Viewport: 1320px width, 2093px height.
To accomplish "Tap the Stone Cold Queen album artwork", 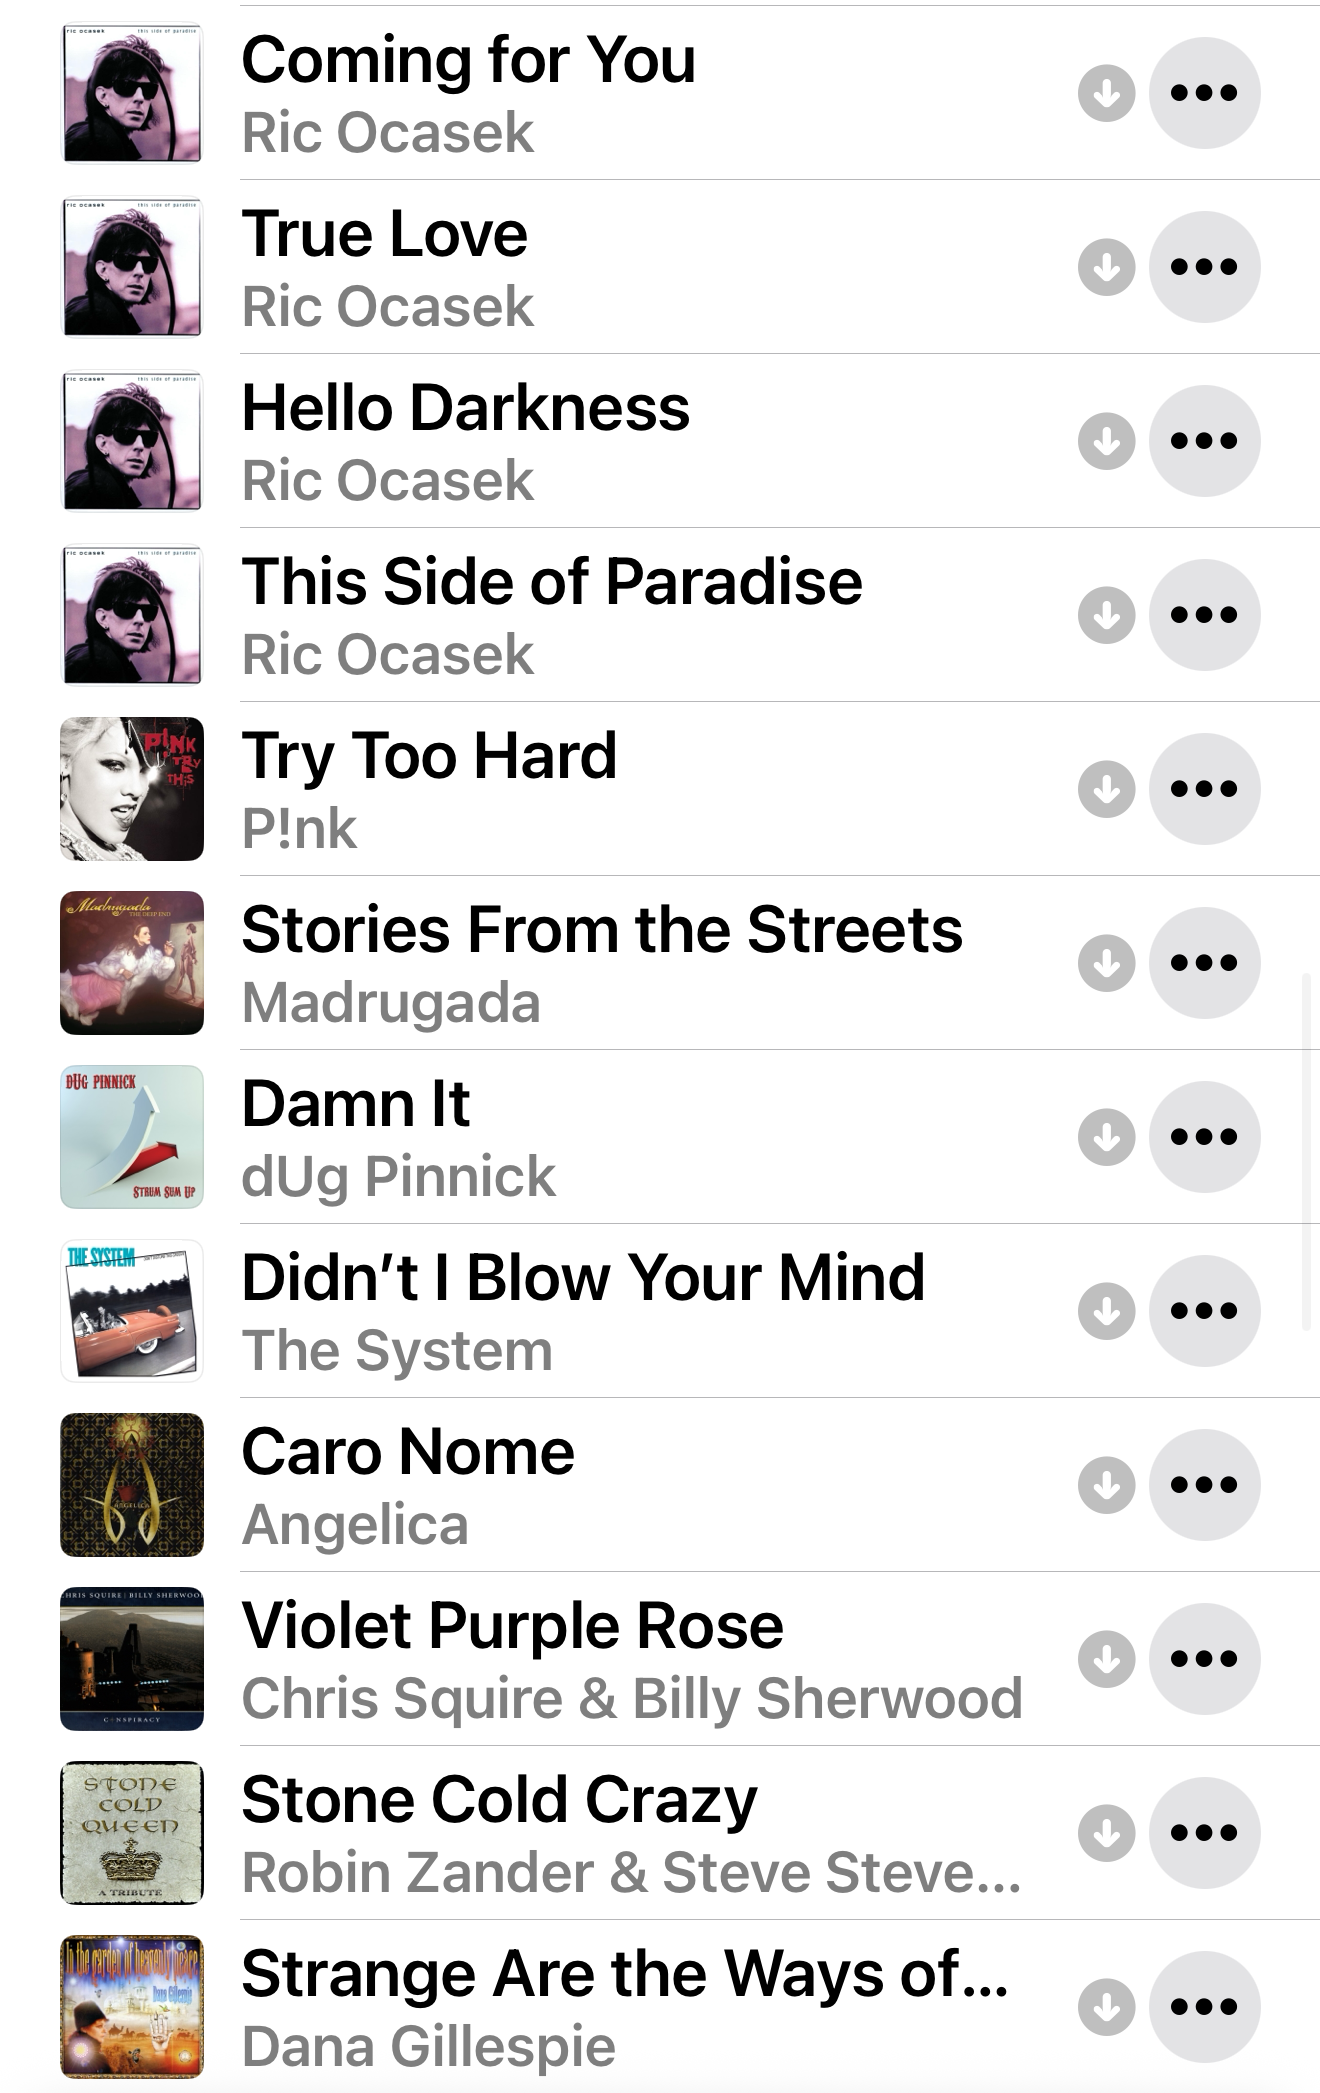I will [x=132, y=1833].
